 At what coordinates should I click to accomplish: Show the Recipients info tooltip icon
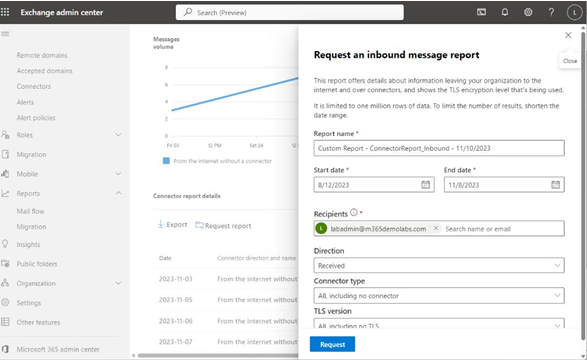354,213
